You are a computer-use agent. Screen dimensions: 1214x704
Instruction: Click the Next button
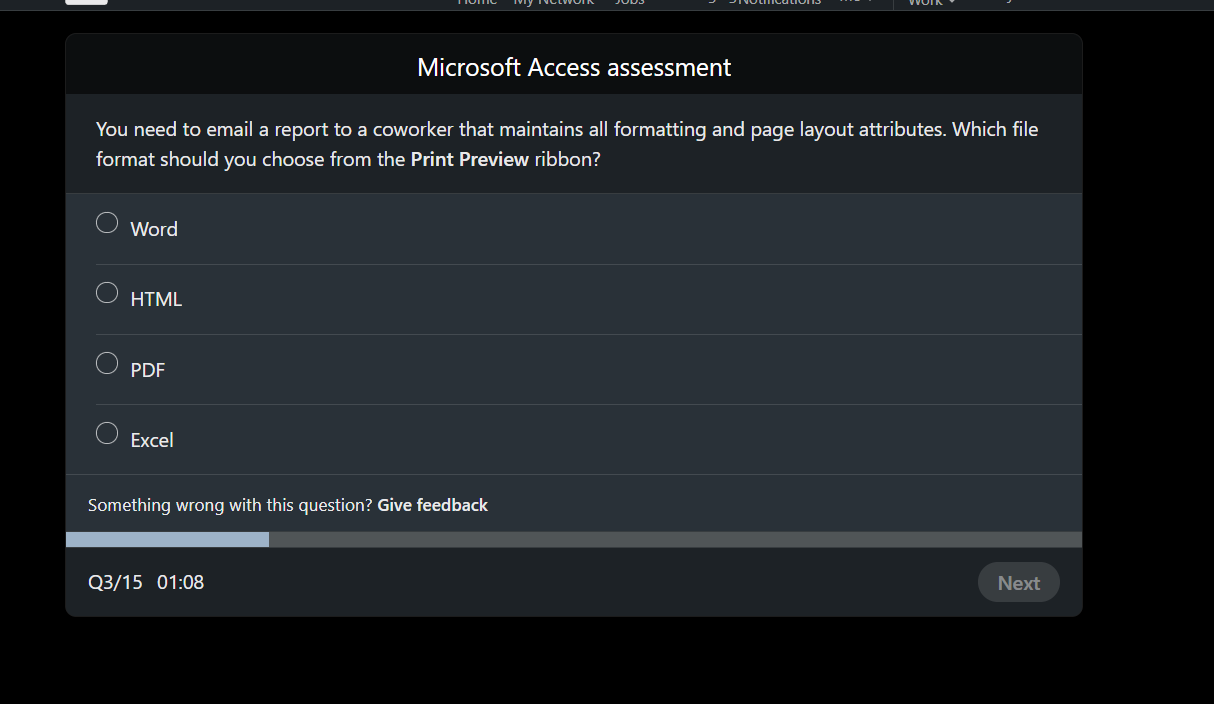1018,582
